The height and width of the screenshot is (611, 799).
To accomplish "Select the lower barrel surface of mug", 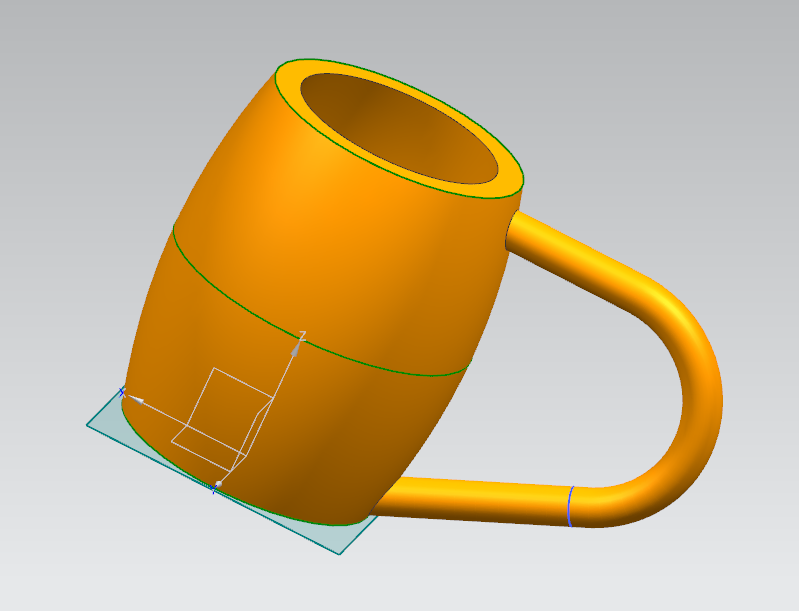I will tap(380, 430).
